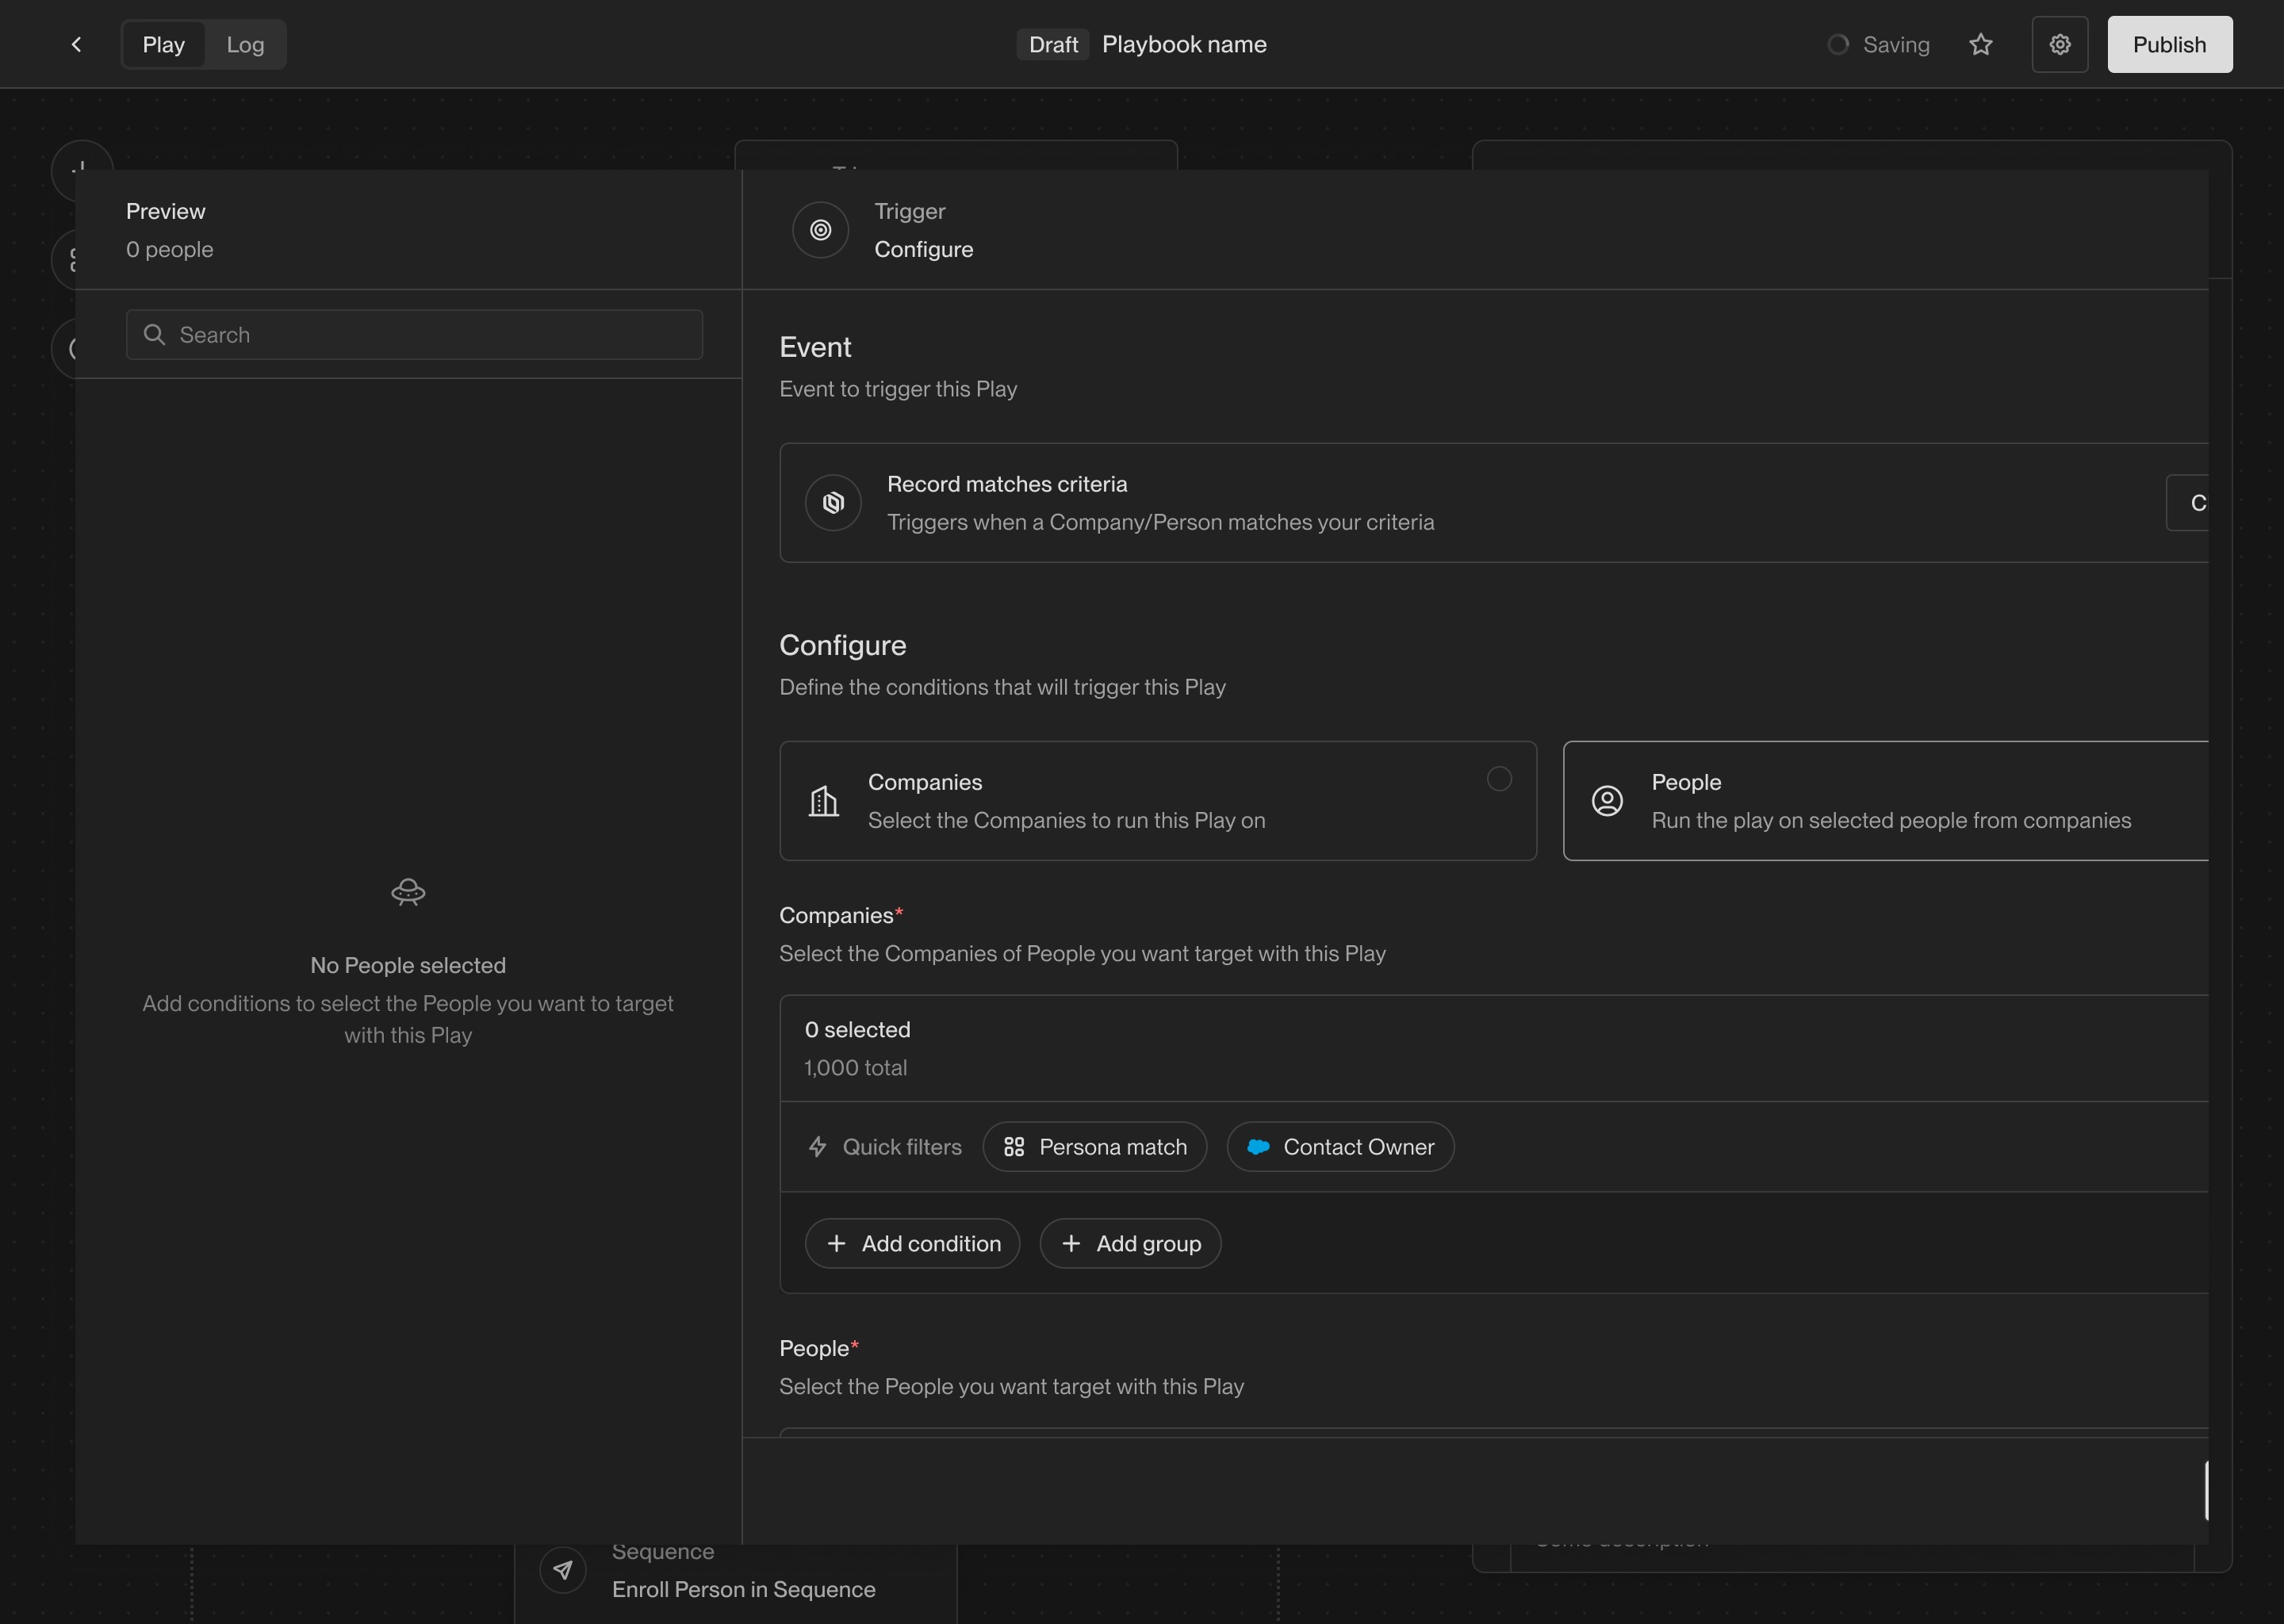The height and width of the screenshot is (1624, 2284).
Task: Click the Record matches criteria shield icon
Action: pyautogui.click(x=833, y=502)
